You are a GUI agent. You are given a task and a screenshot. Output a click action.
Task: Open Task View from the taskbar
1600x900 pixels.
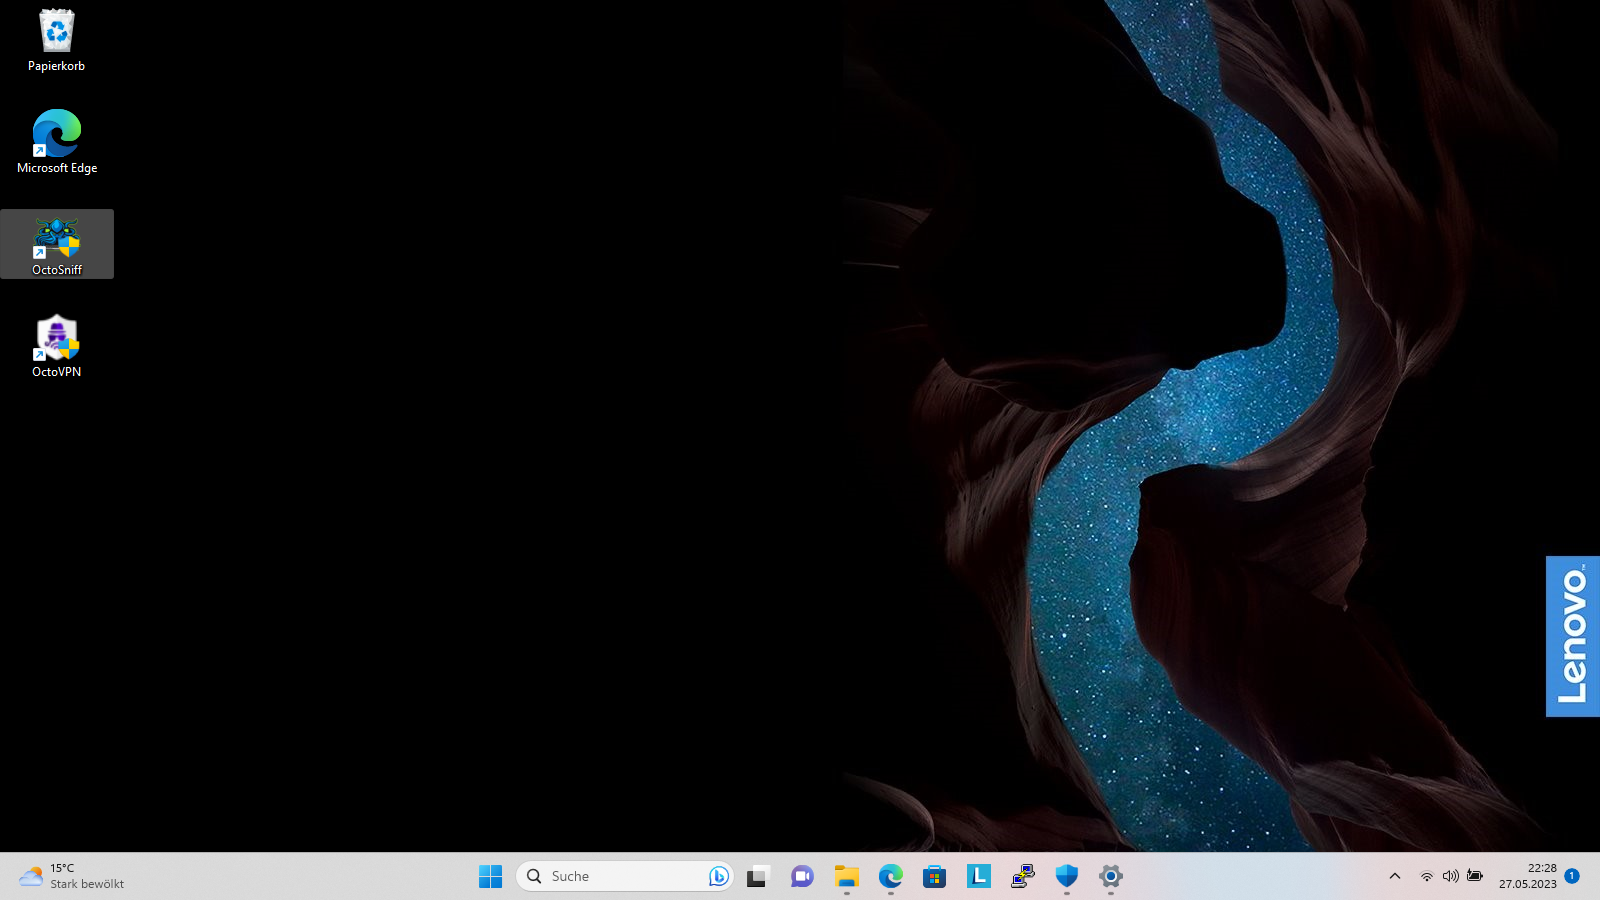tap(758, 877)
